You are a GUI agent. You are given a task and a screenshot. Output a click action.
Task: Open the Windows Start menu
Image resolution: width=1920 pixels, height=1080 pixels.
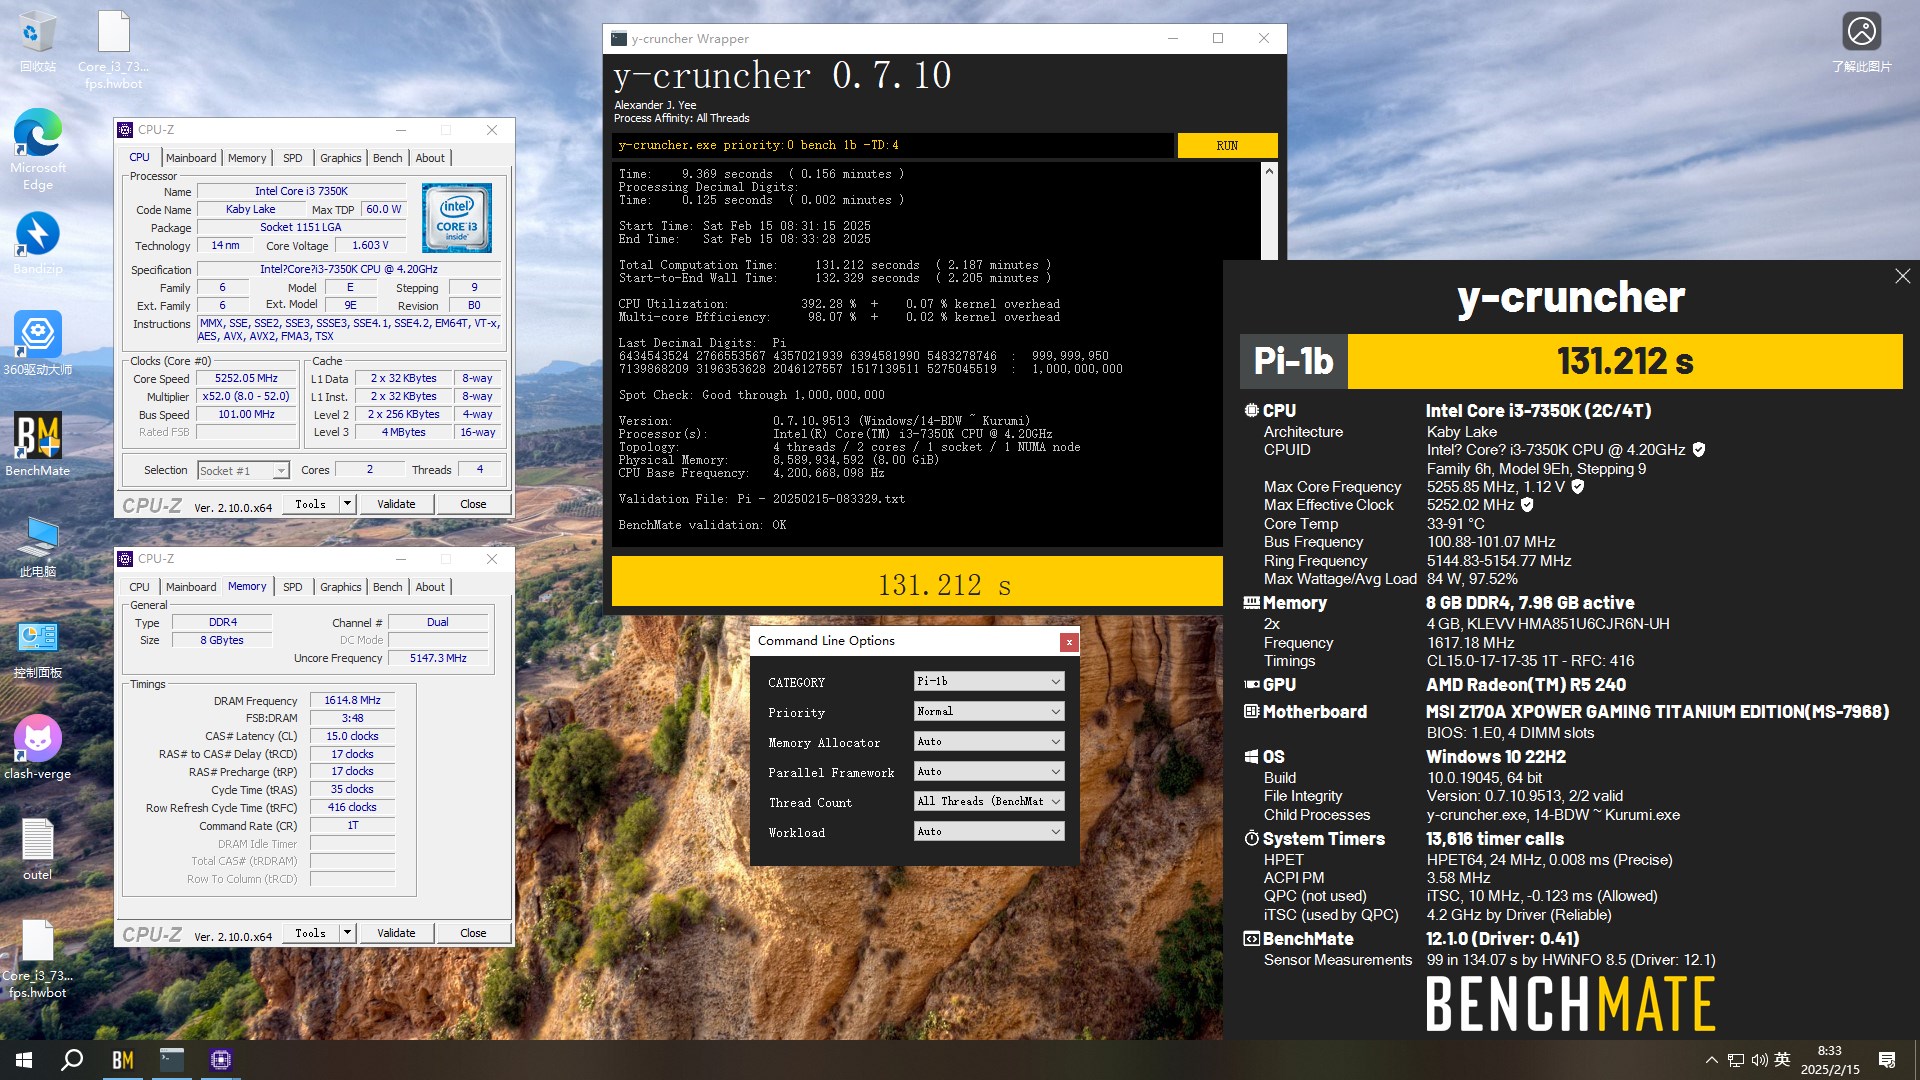pos(24,1060)
